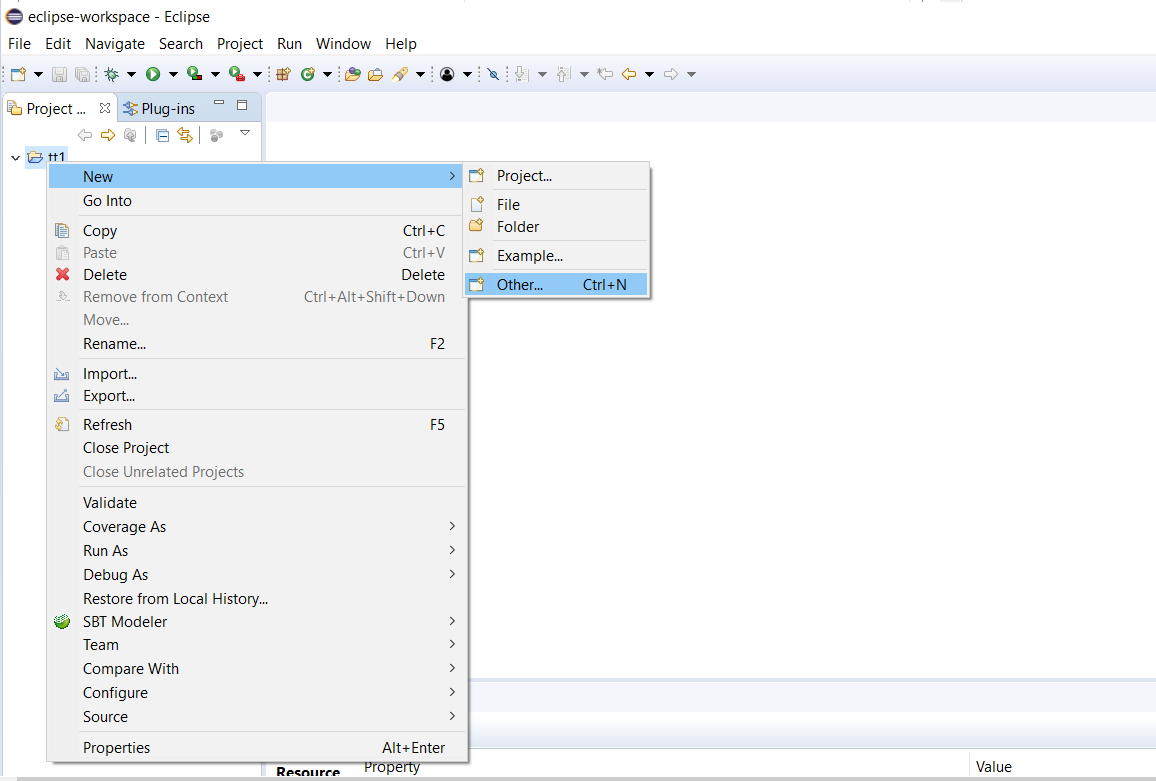Toggle Link with Editor in Project Explorer
Viewport: 1156px width, 781px height.
[184, 135]
